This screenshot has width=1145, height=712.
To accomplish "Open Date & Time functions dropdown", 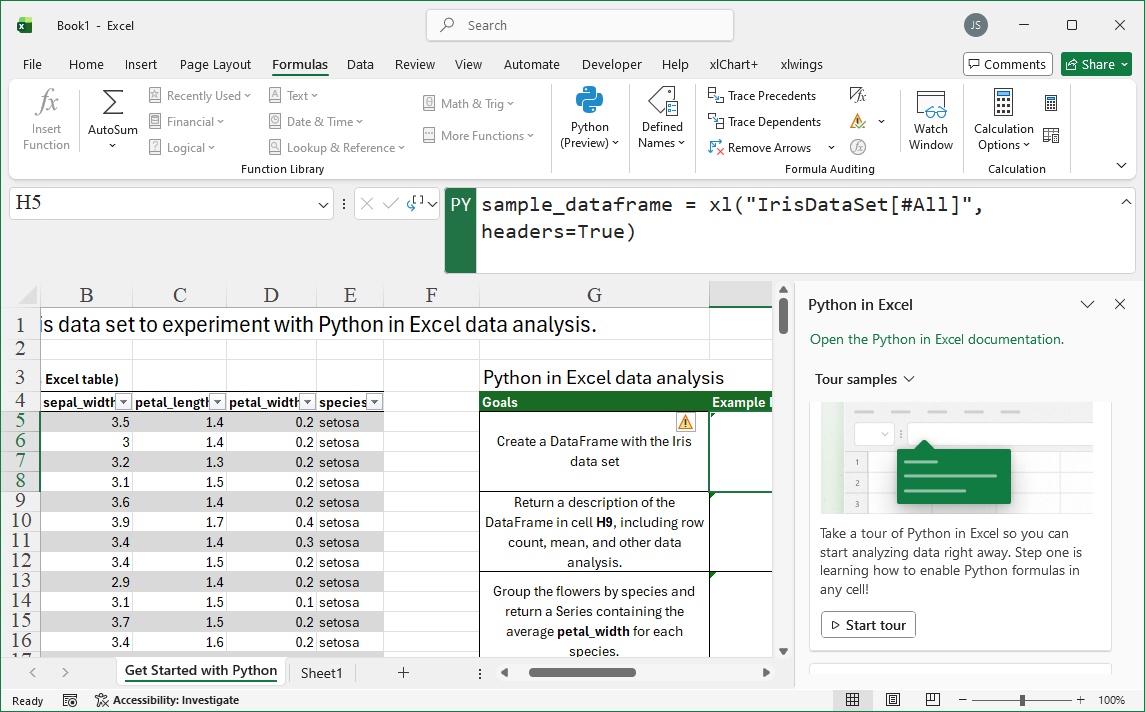I will [x=315, y=122].
